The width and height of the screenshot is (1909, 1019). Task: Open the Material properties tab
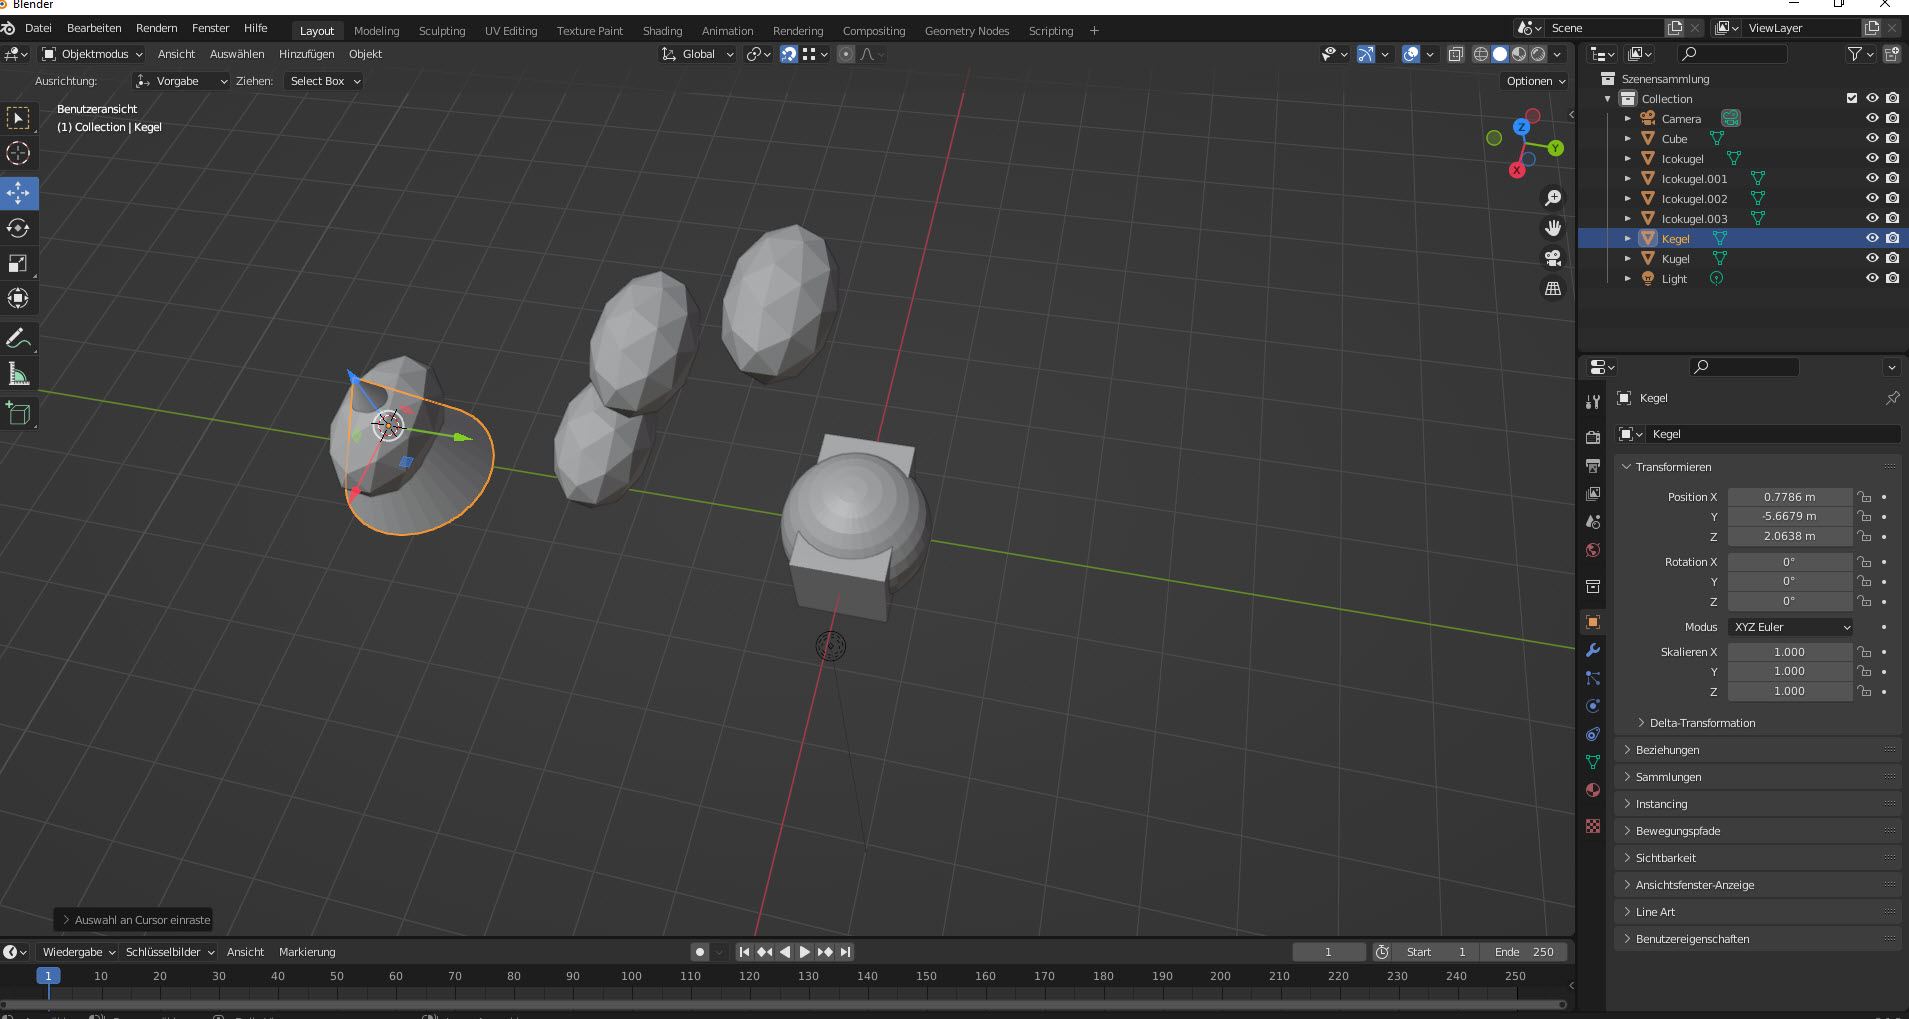[1593, 790]
